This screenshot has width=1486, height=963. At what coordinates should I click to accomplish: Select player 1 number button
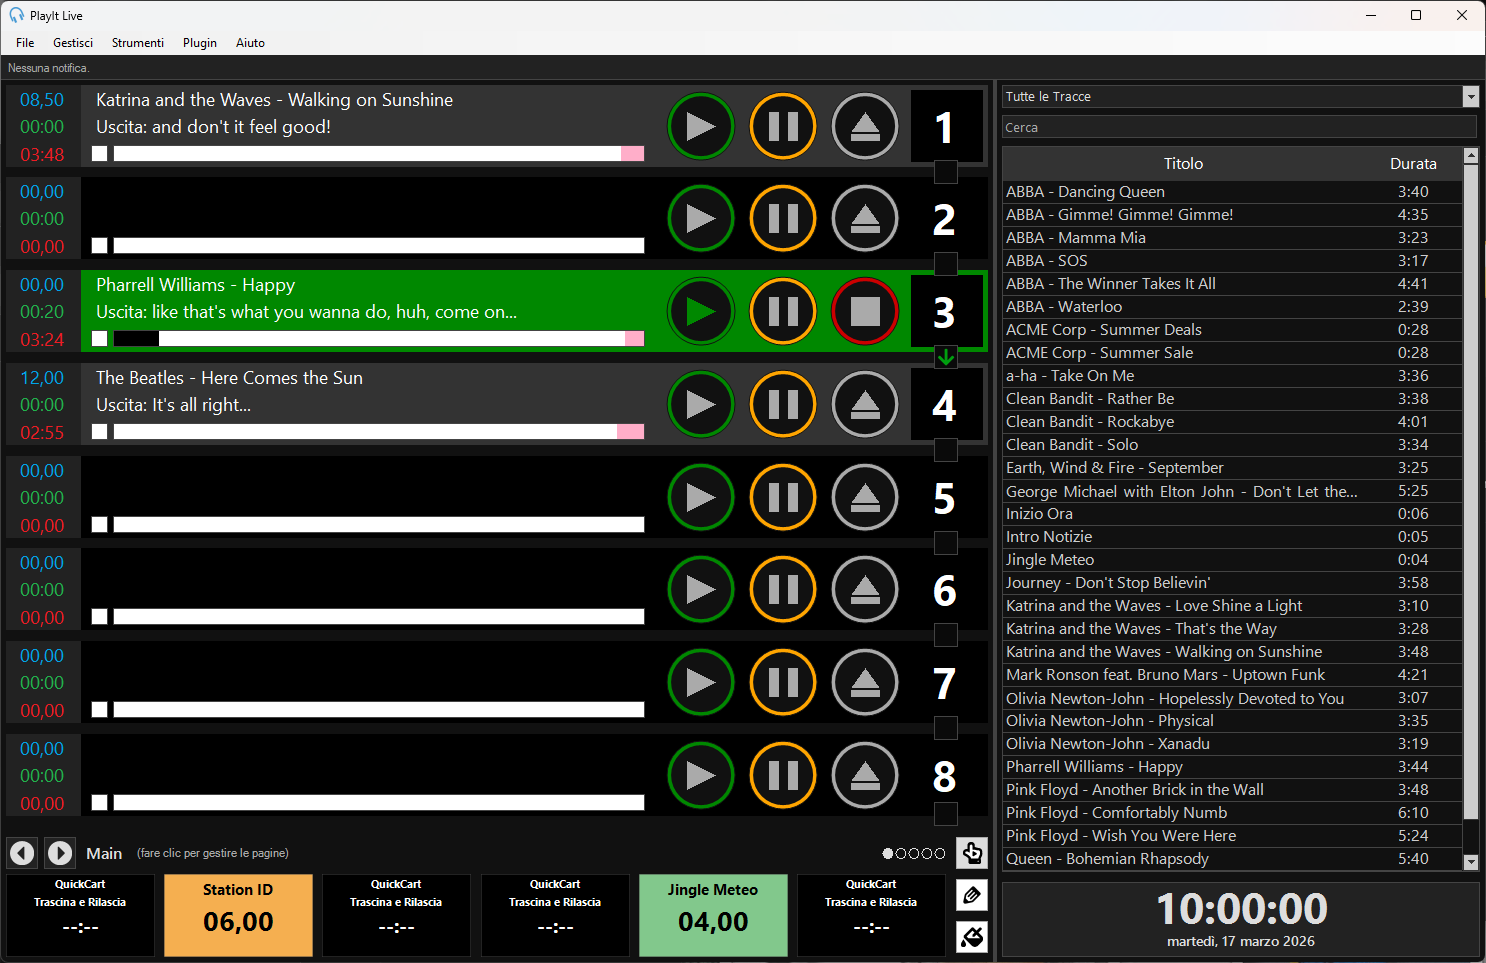coord(945,126)
